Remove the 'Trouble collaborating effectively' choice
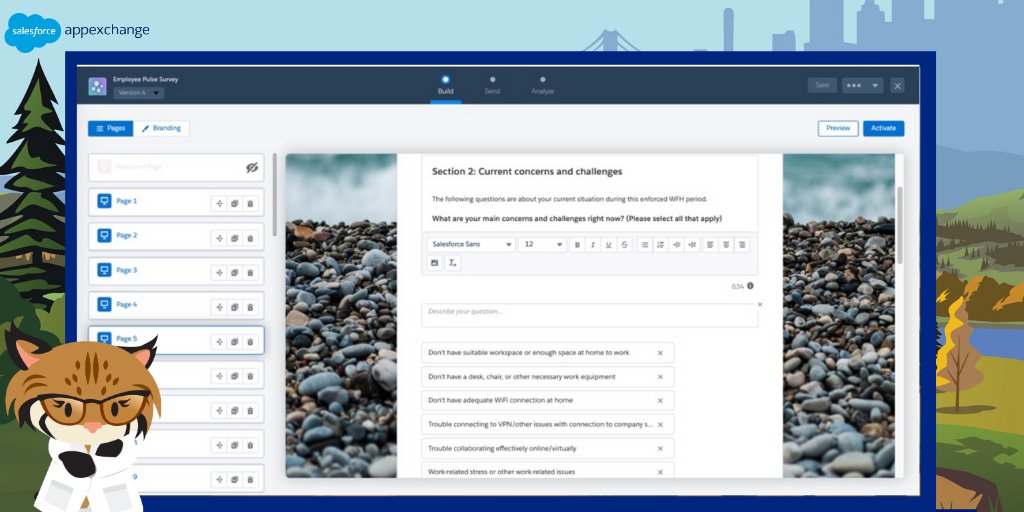The height and width of the screenshot is (512, 1024). pyautogui.click(x=660, y=449)
